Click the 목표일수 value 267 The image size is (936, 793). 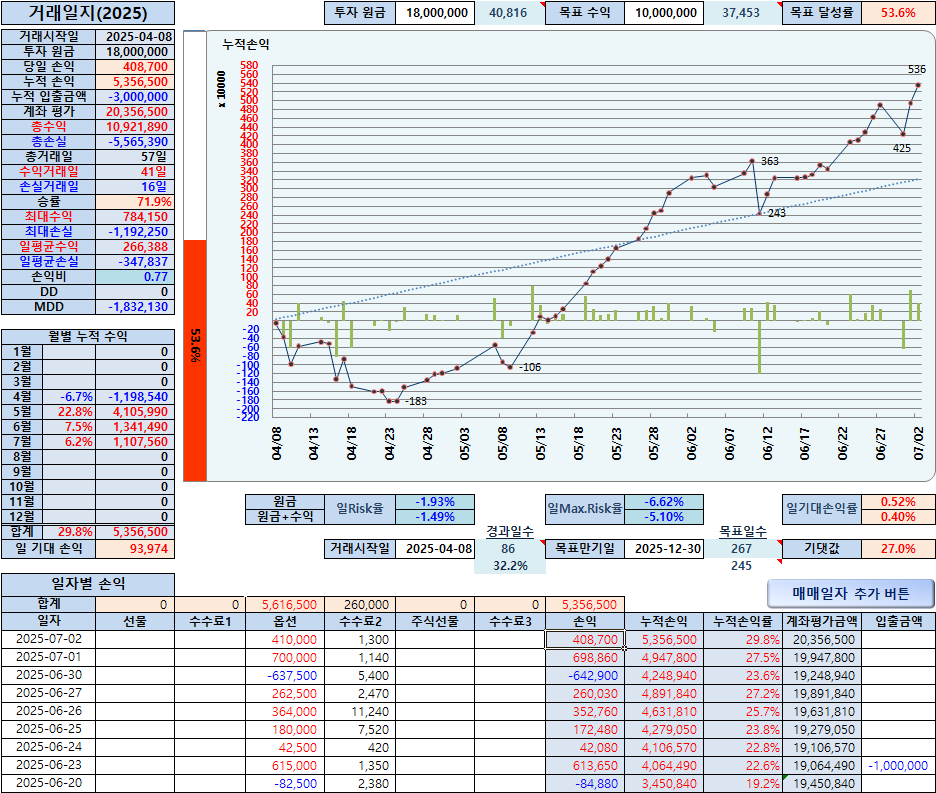(x=742, y=548)
